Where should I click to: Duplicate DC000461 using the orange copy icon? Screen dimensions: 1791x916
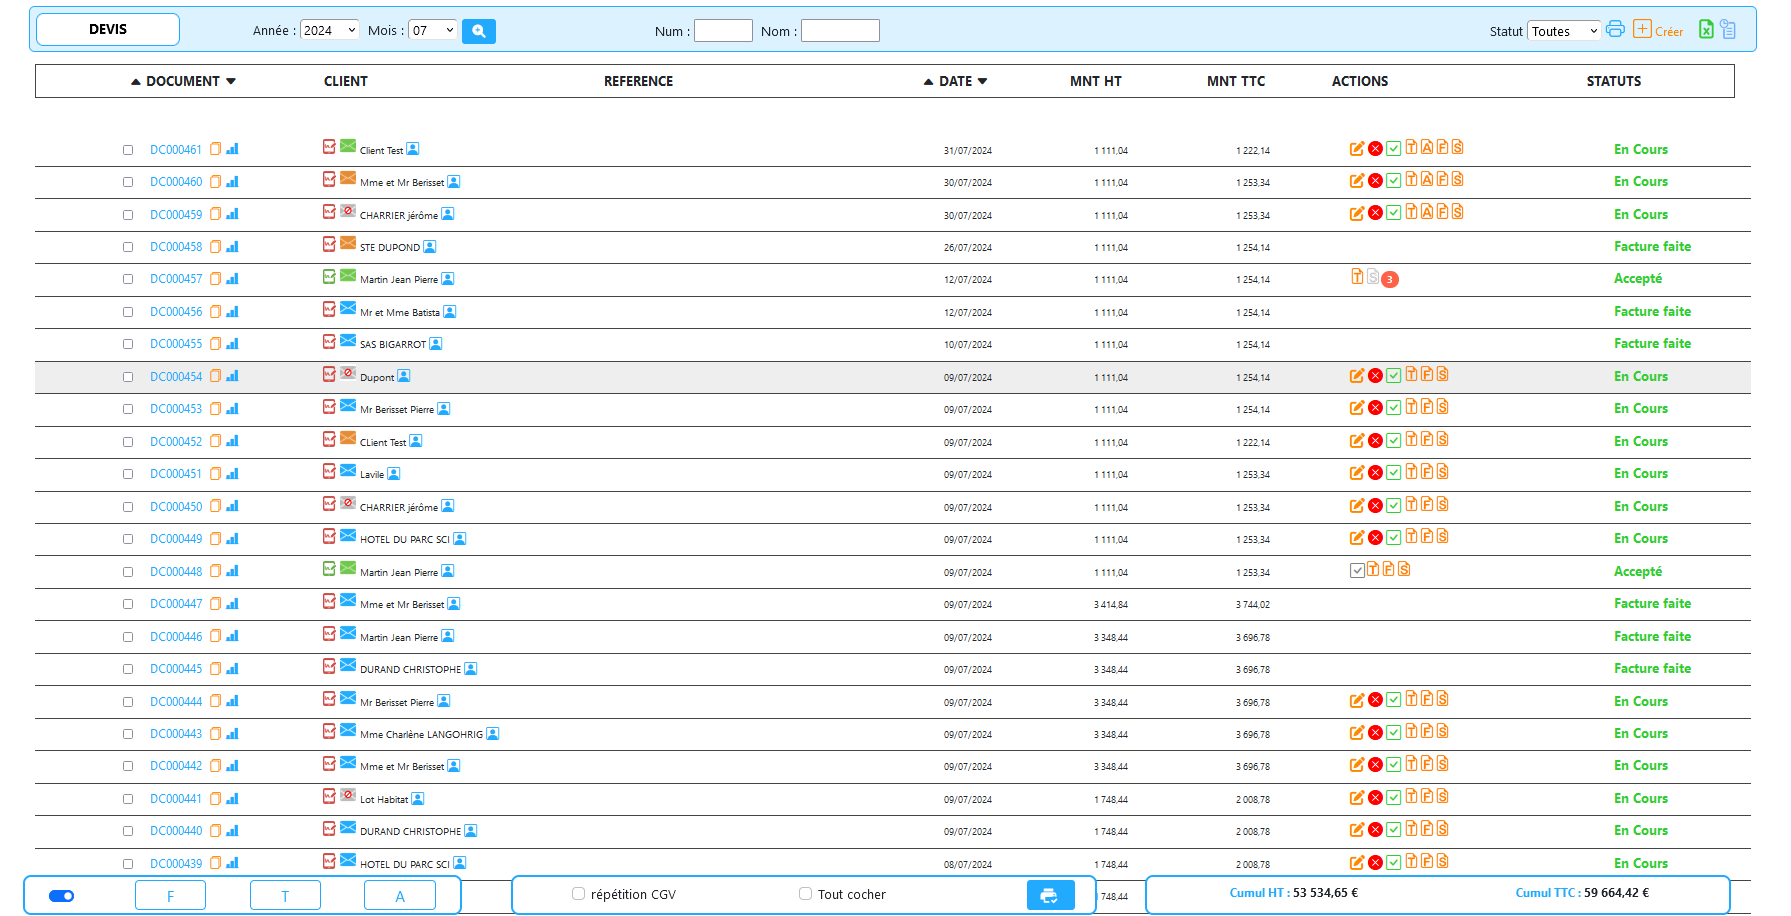(215, 149)
